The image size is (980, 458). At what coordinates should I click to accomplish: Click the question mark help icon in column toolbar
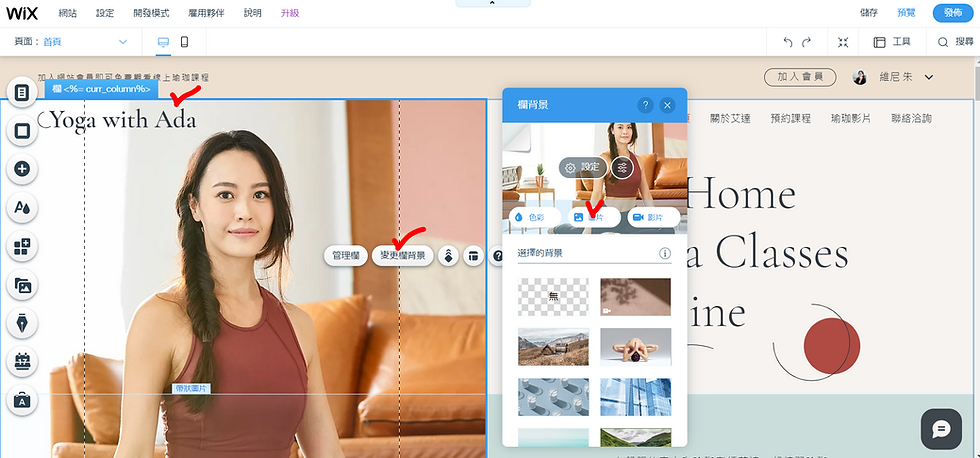[x=498, y=256]
